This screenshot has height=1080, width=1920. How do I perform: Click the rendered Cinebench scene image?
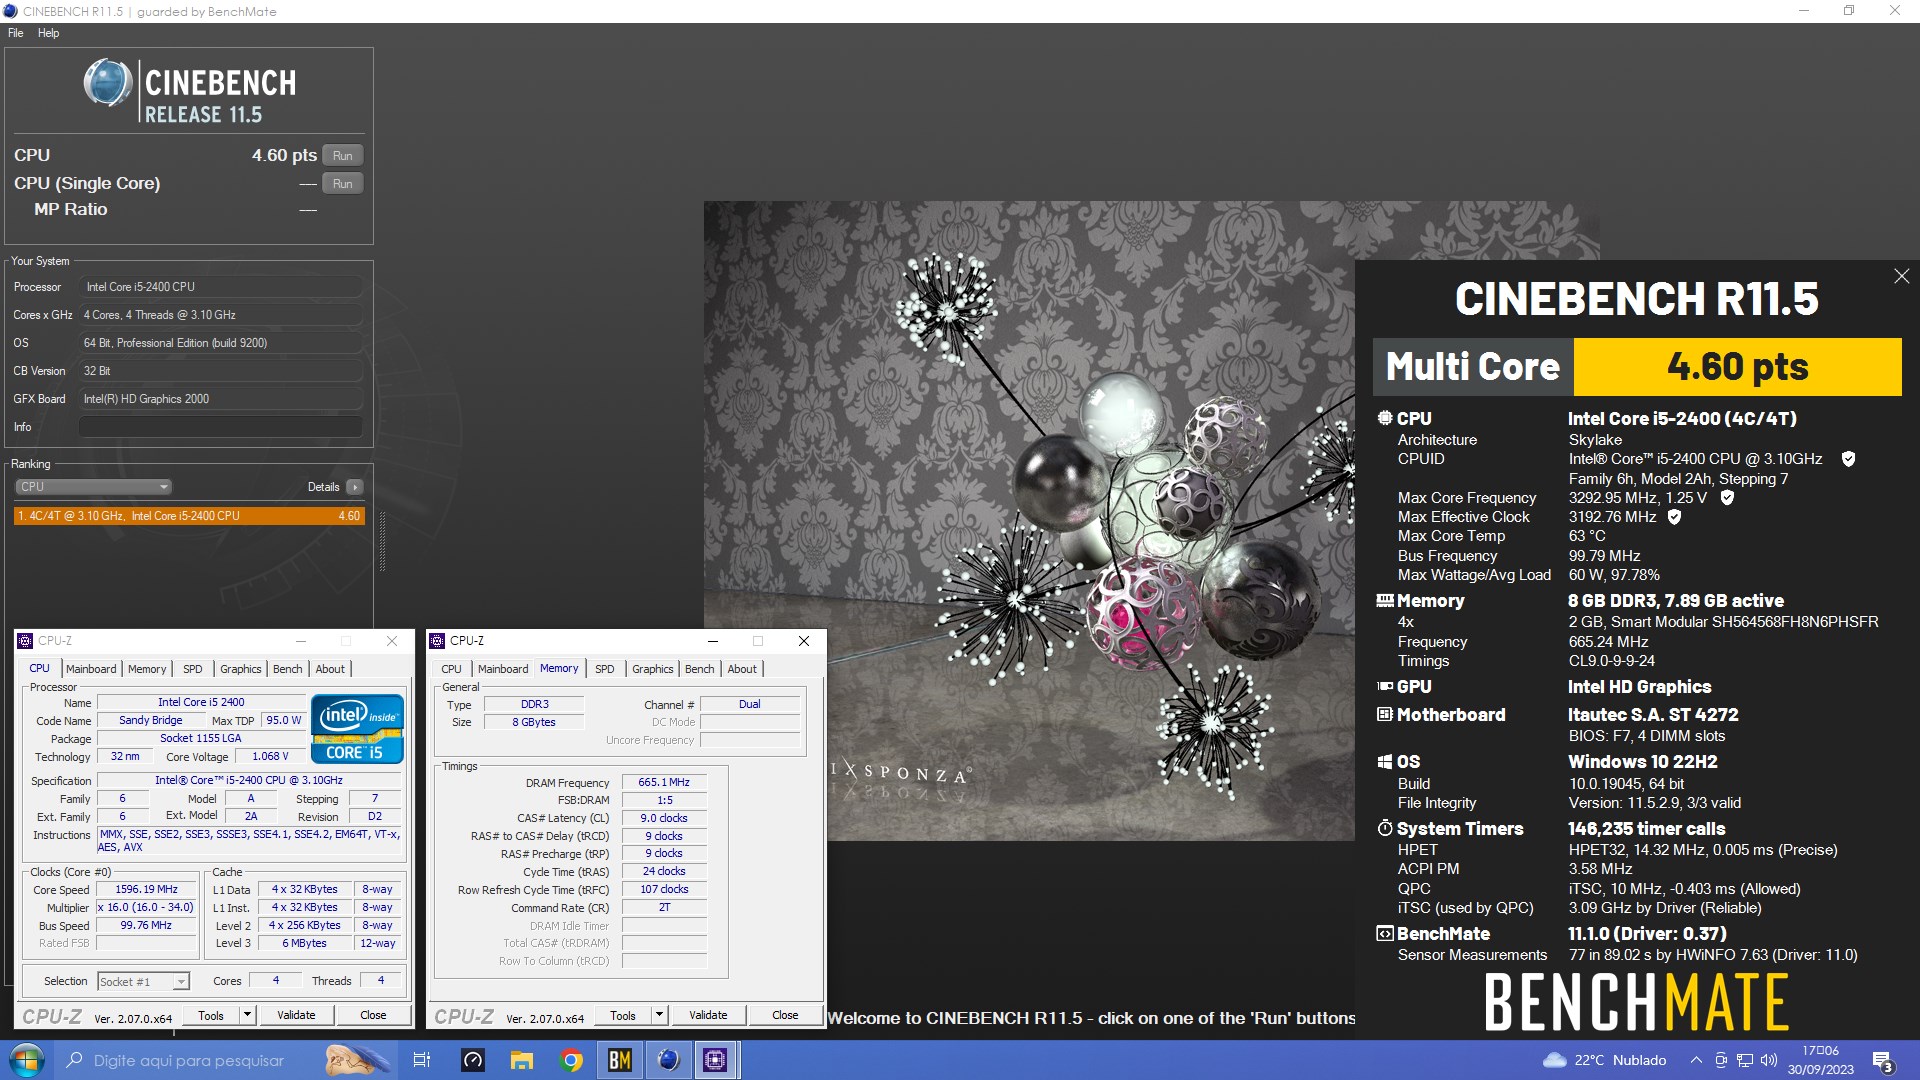(x=1030, y=520)
